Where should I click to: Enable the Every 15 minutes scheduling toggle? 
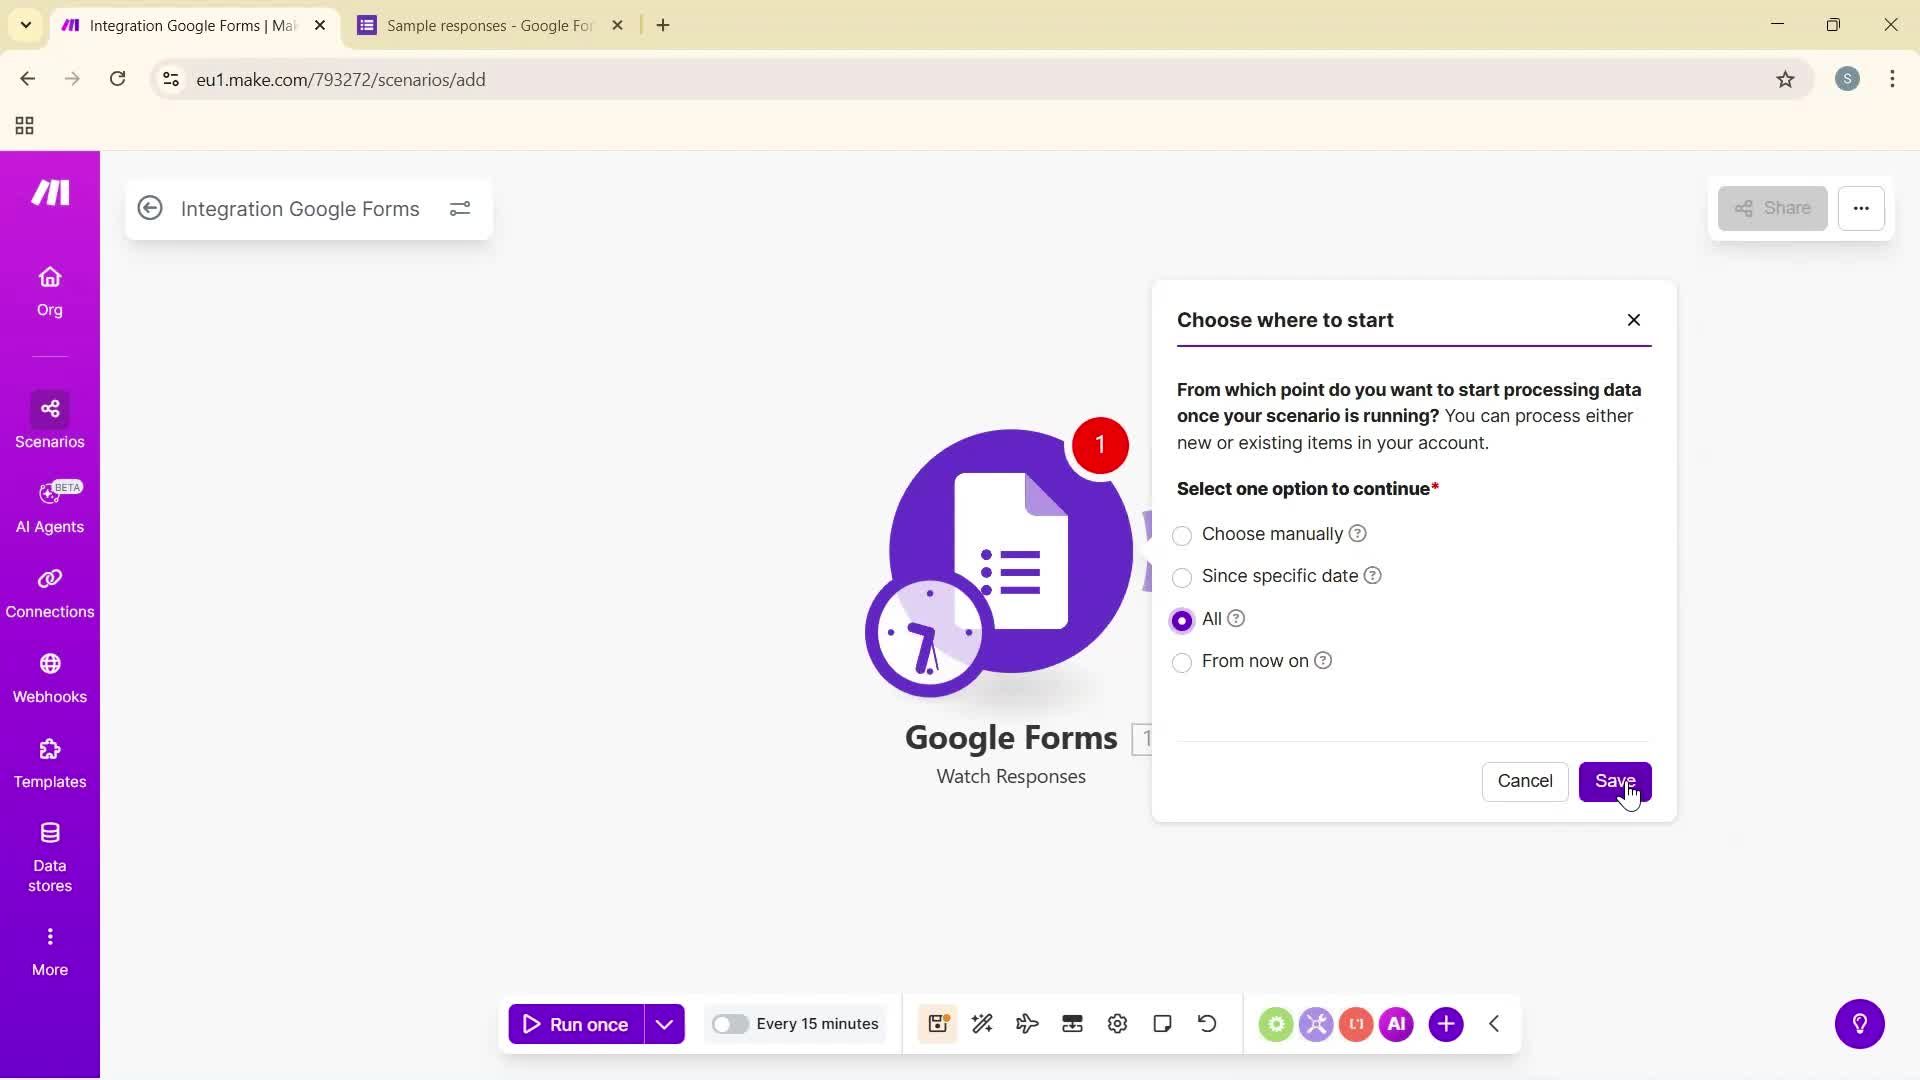(731, 1023)
